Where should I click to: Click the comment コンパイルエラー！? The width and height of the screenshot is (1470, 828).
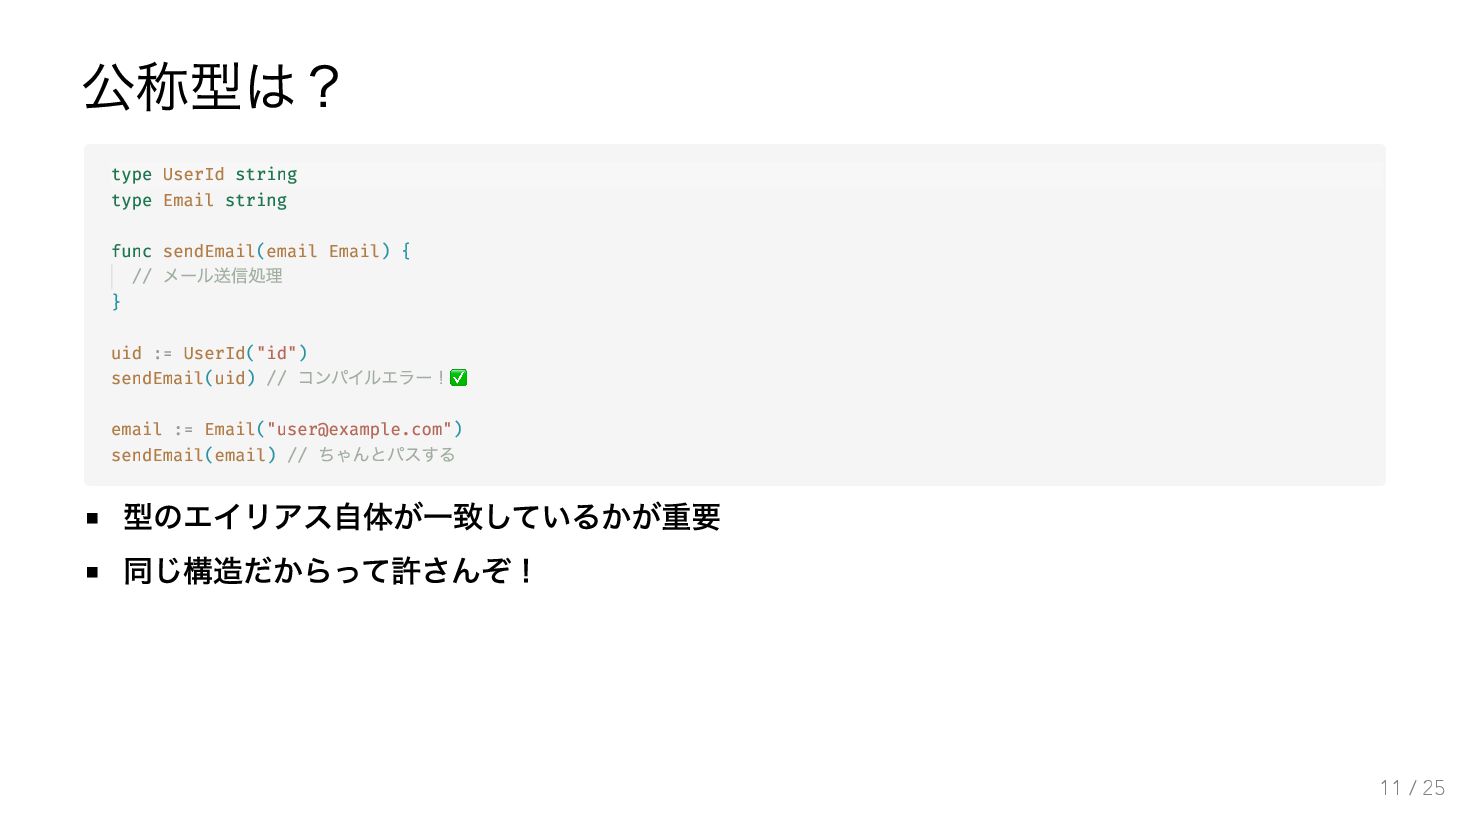[x=356, y=378]
